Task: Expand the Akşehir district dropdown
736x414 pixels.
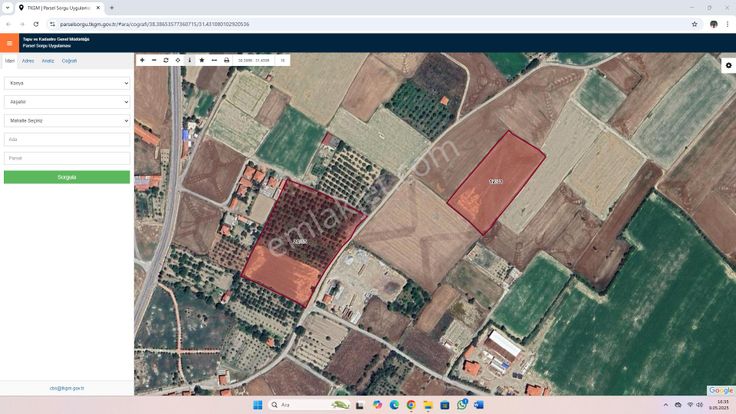Action: click(67, 102)
